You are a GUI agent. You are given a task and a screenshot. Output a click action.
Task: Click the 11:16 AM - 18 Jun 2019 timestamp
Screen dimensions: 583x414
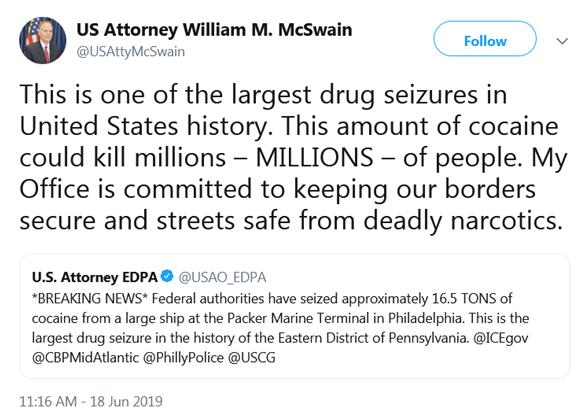tap(91, 401)
